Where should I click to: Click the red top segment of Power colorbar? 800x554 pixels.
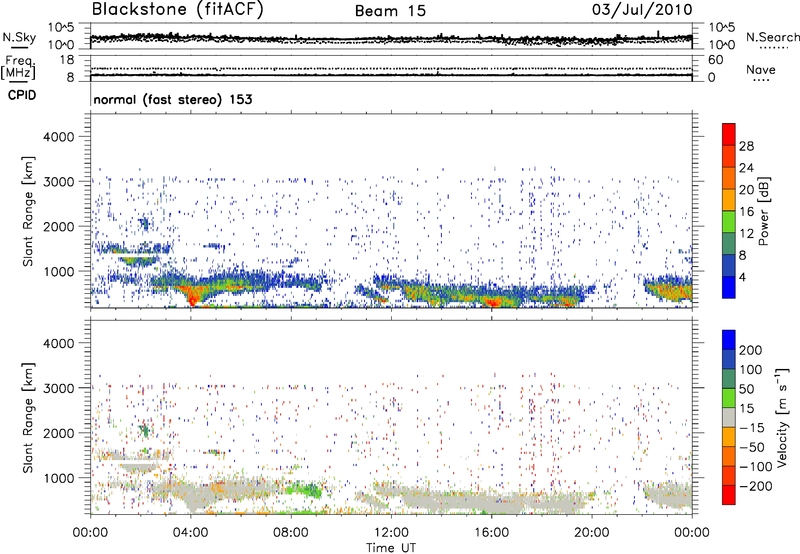[x=729, y=134]
